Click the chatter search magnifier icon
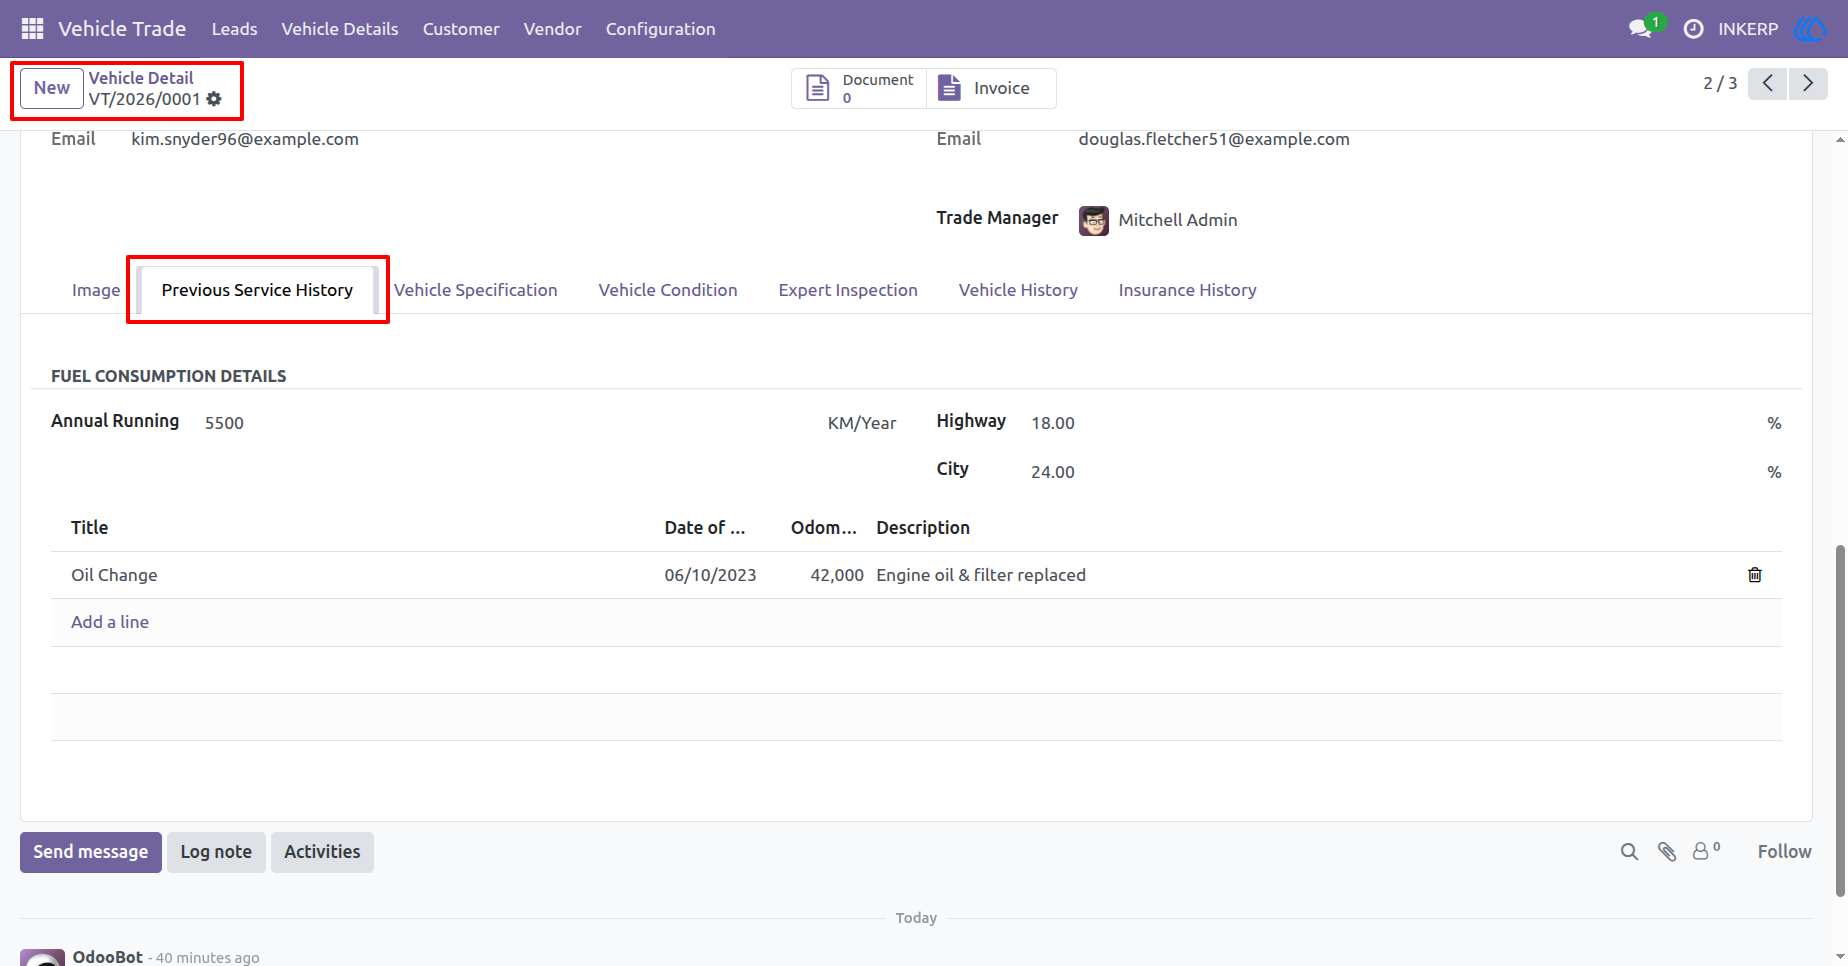This screenshot has width=1848, height=966. tap(1629, 852)
